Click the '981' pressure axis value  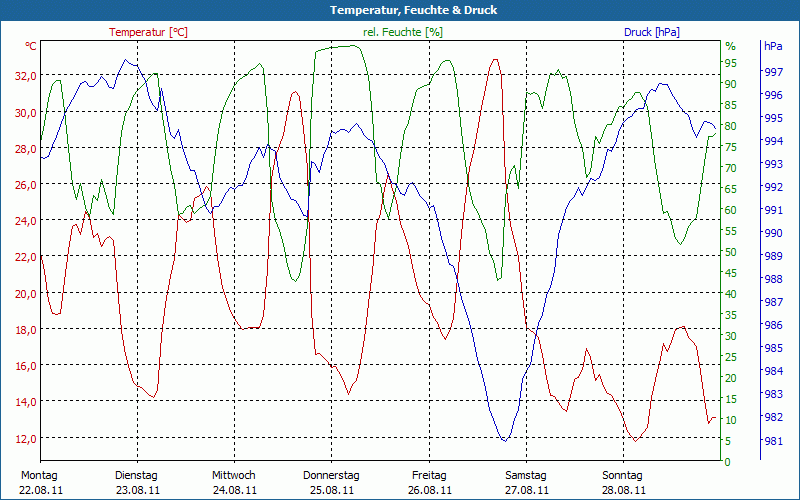(x=774, y=440)
